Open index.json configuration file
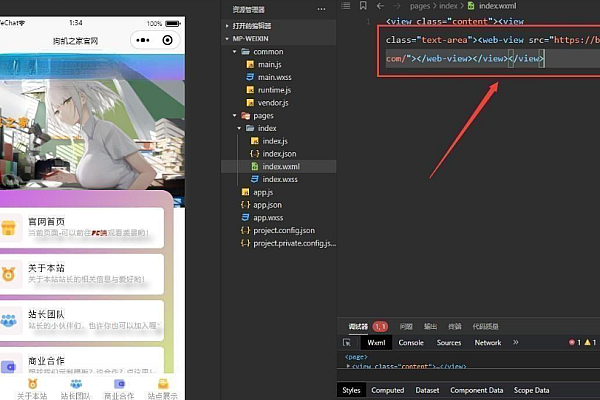Viewport: 600px width, 400px height. pyautogui.click(x=279, y=153)
